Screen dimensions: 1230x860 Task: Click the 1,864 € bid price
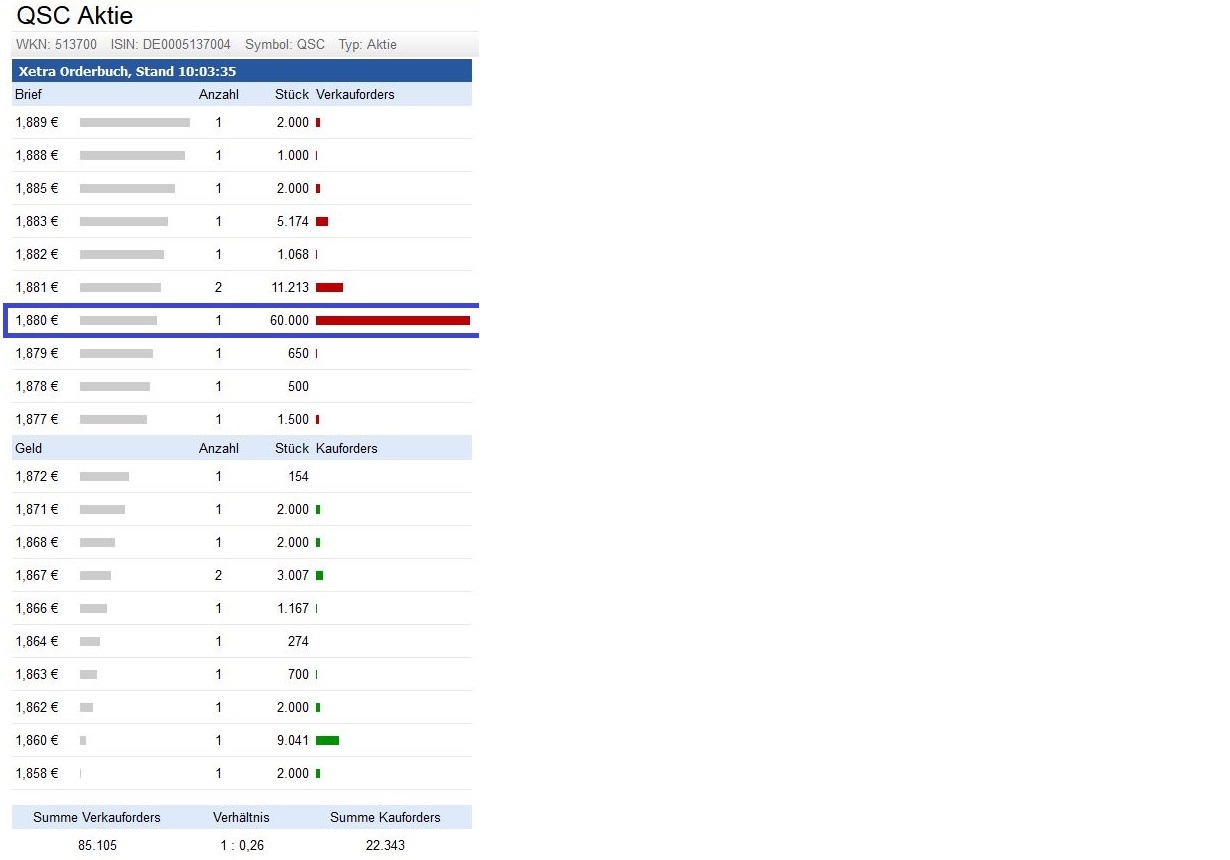click(37, 642)
